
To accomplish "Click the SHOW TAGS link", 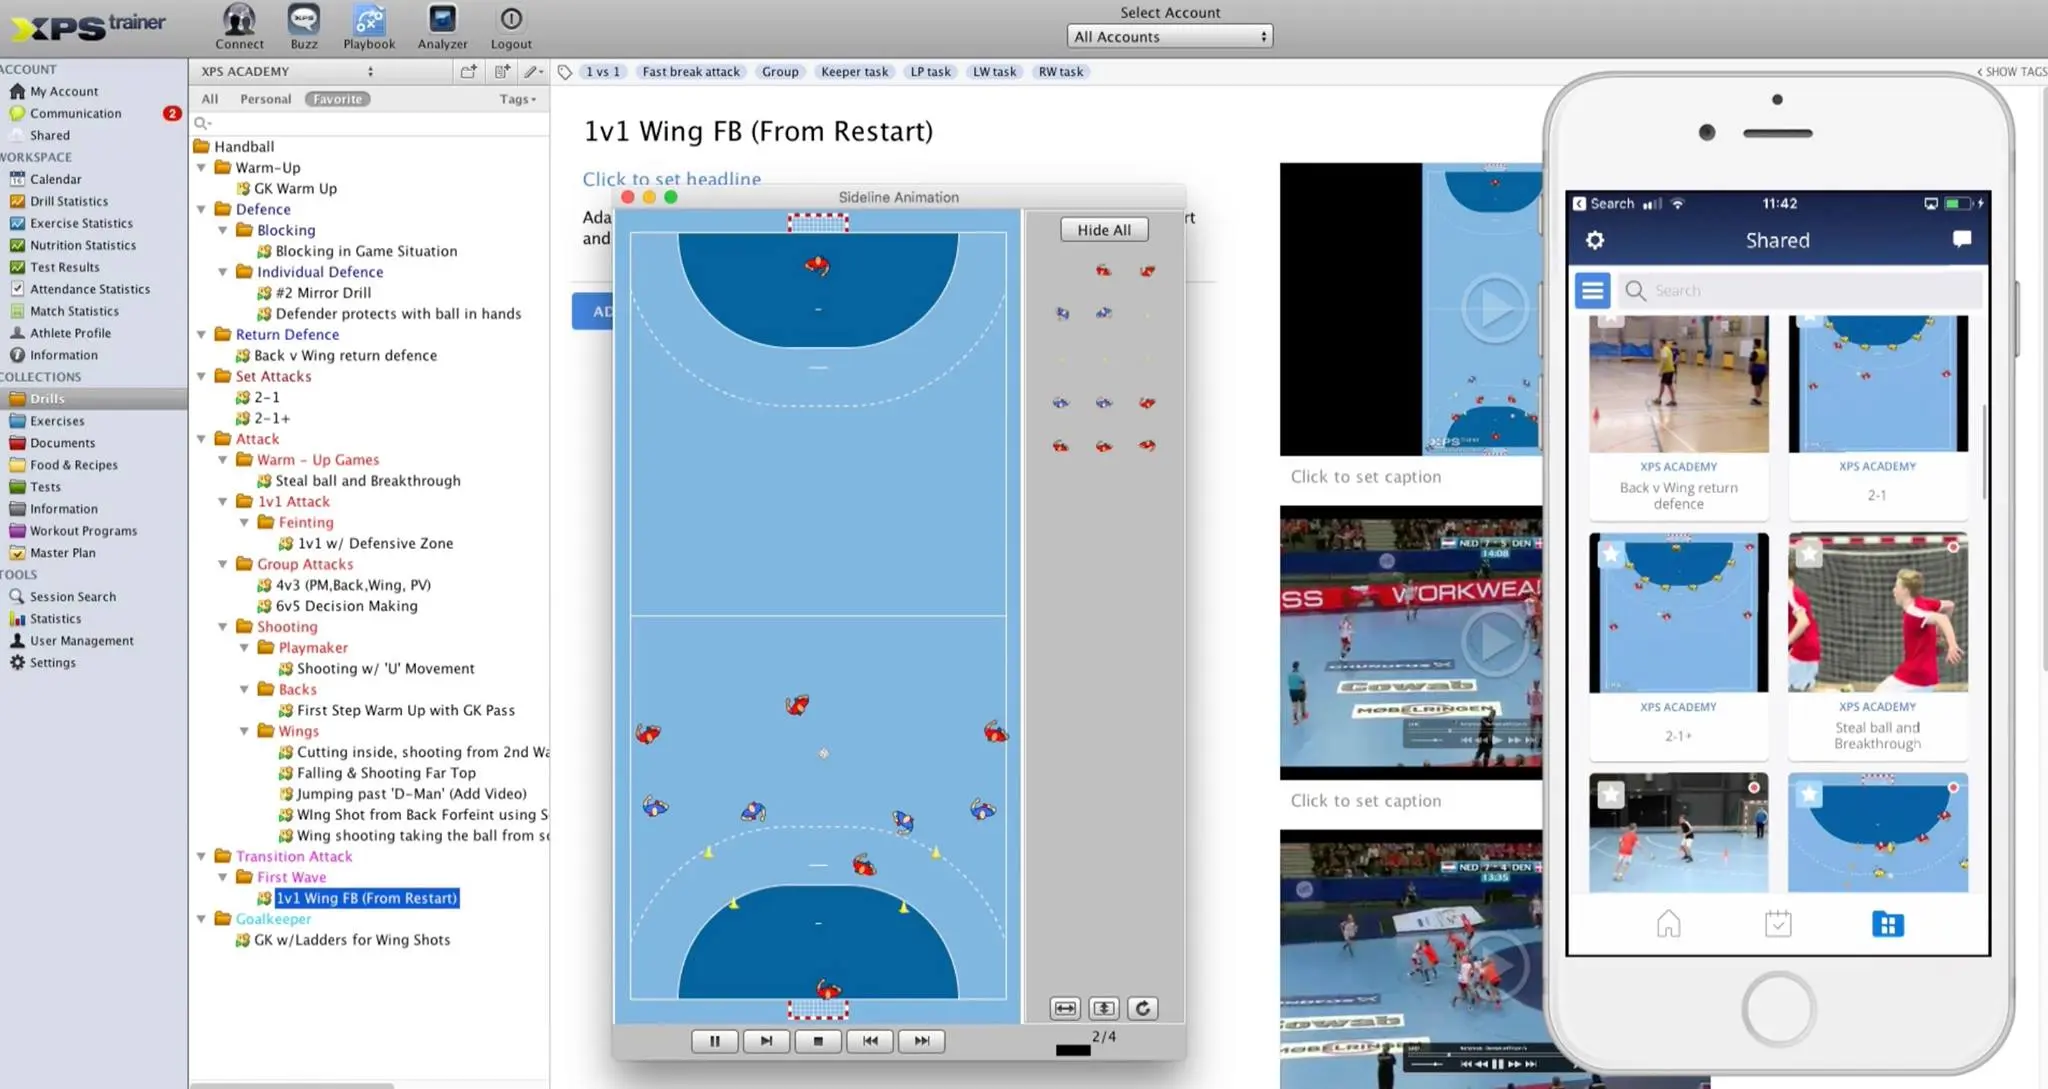I will coord(2012,72).
